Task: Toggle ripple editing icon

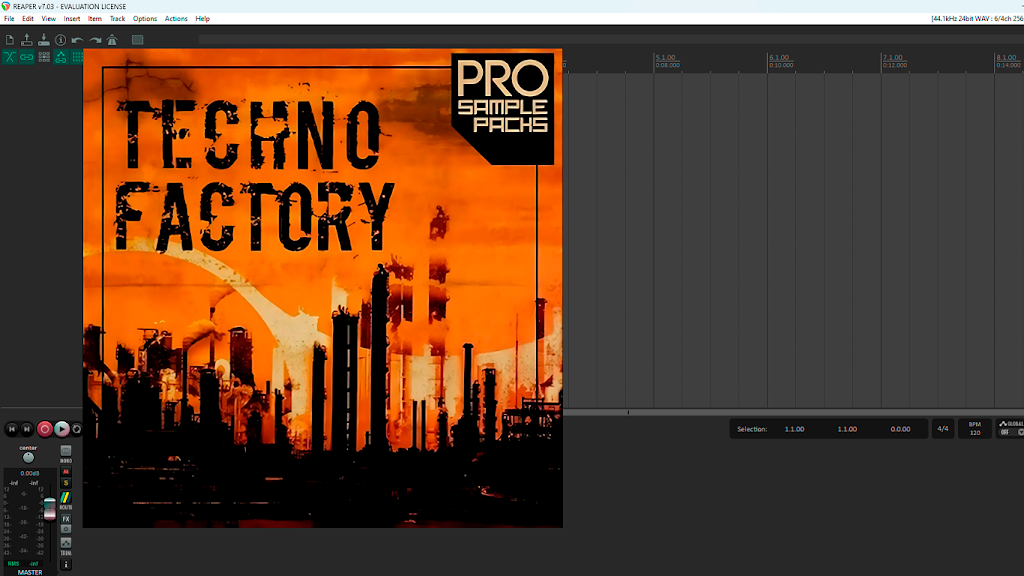Action: 44,57
